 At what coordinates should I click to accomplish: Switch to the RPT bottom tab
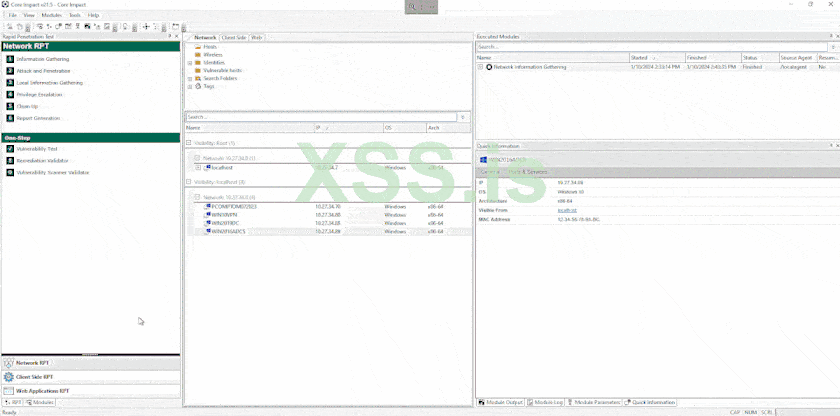coord(13,402)
